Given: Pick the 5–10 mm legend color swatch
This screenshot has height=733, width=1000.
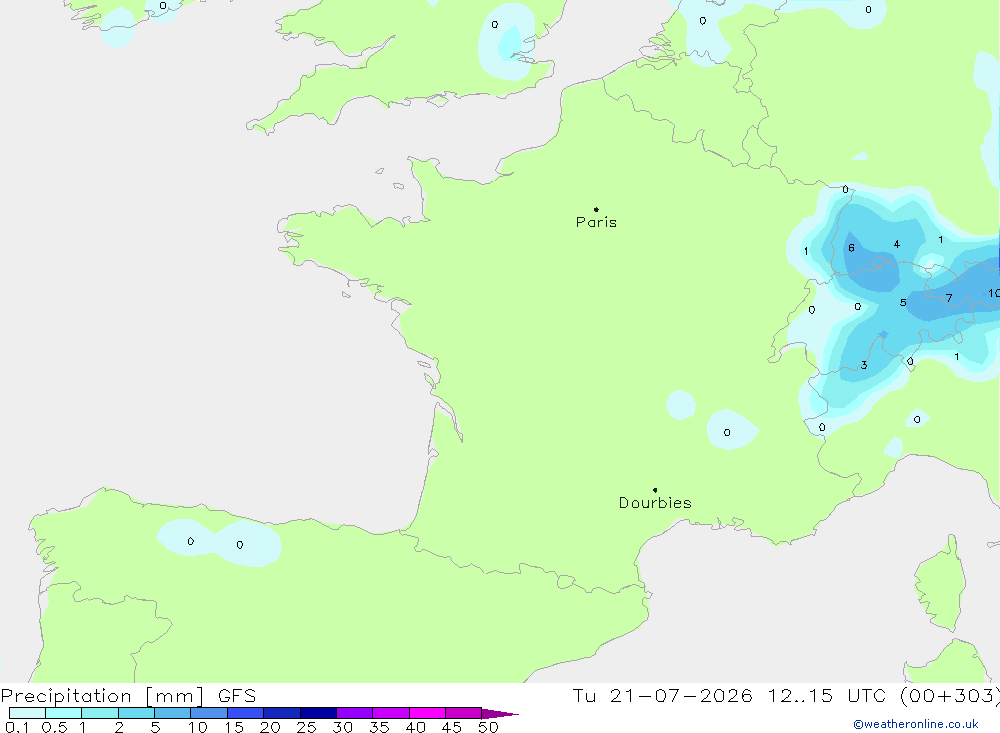Looking at the screenshot, I should (173, 713).
